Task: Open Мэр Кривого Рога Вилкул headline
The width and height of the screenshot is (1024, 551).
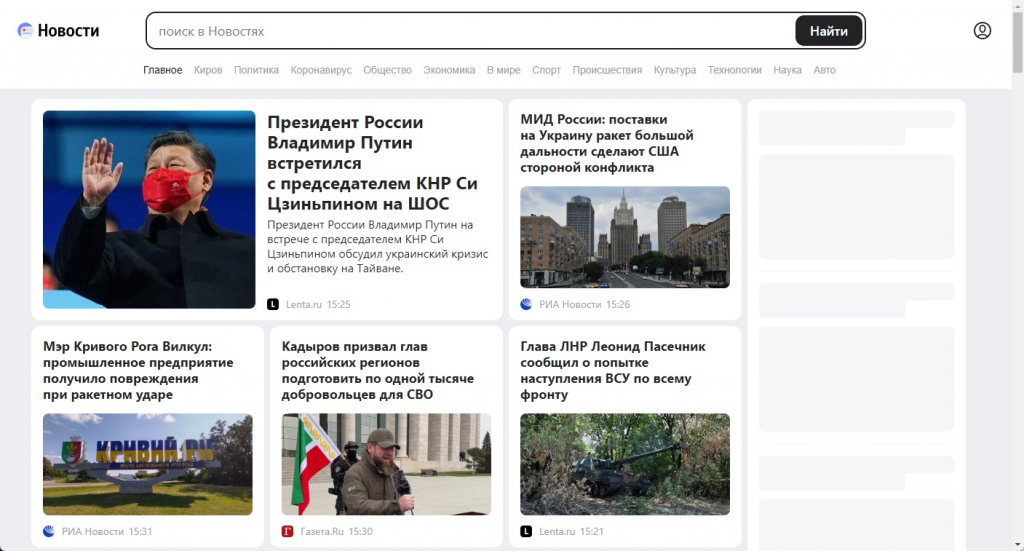Action: click(x=138, y=370)
